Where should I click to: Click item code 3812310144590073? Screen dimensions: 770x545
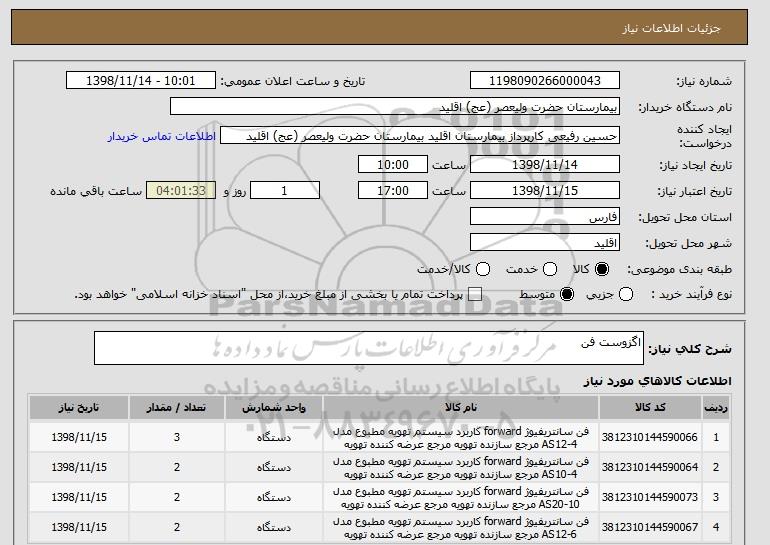(650, 497)
